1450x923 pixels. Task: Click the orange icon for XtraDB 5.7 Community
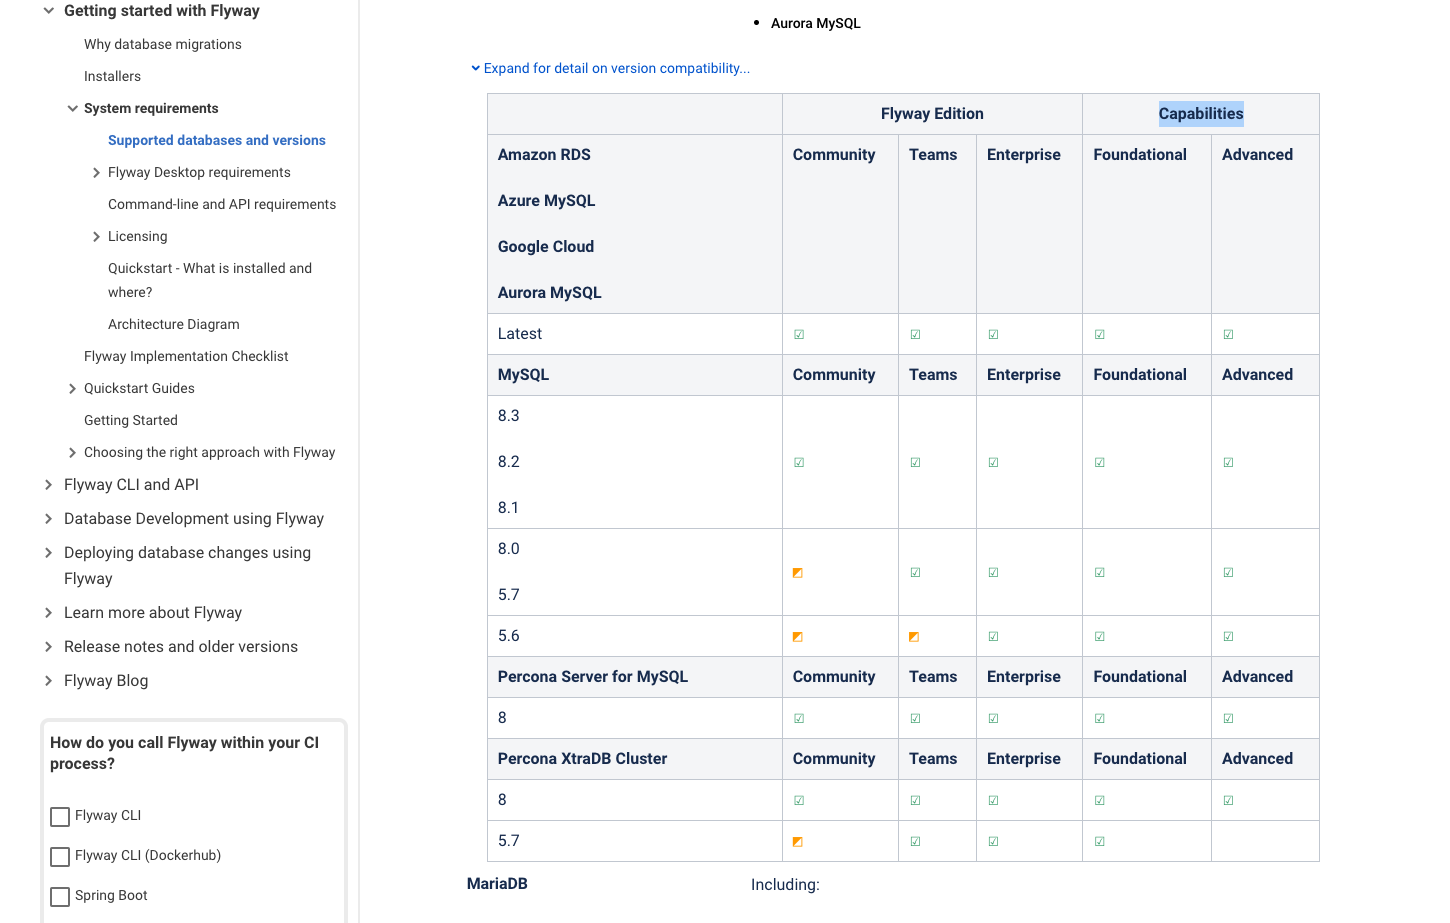coord(798,842)
